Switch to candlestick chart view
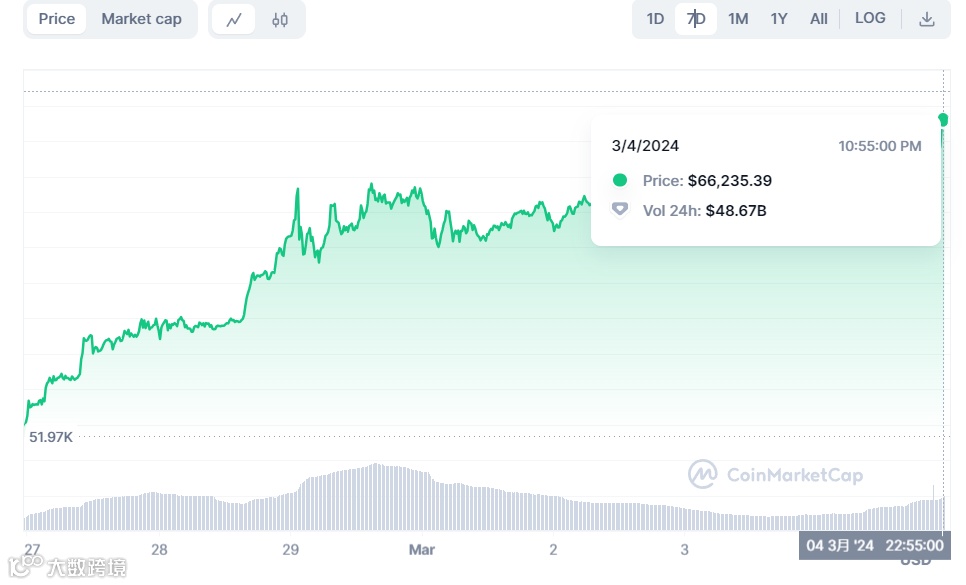Screen dimensions: 966x585 [x=280, y=19]
